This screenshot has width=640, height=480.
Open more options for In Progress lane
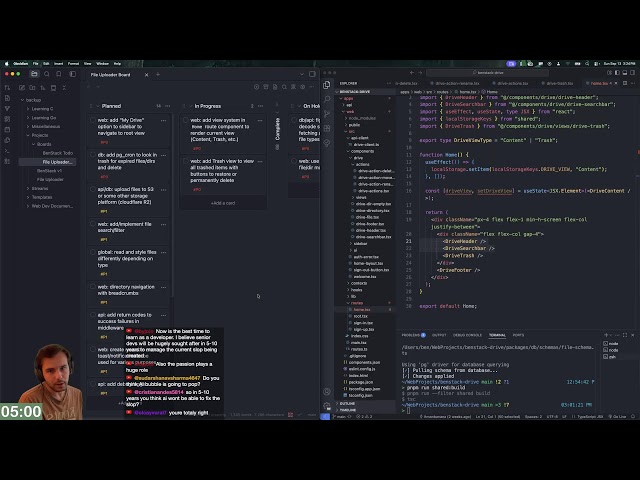coord(260,106)
